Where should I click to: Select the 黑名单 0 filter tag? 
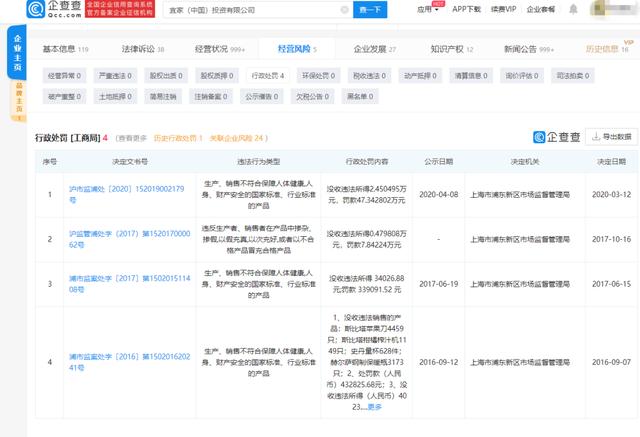360,96
